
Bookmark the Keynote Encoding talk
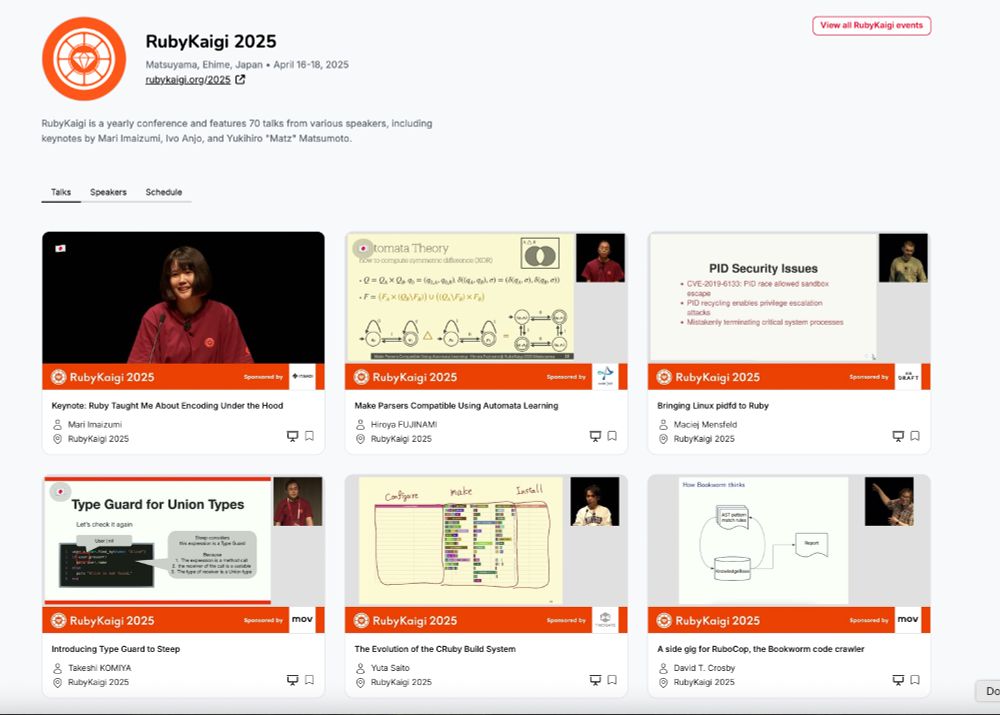point(309,436)
